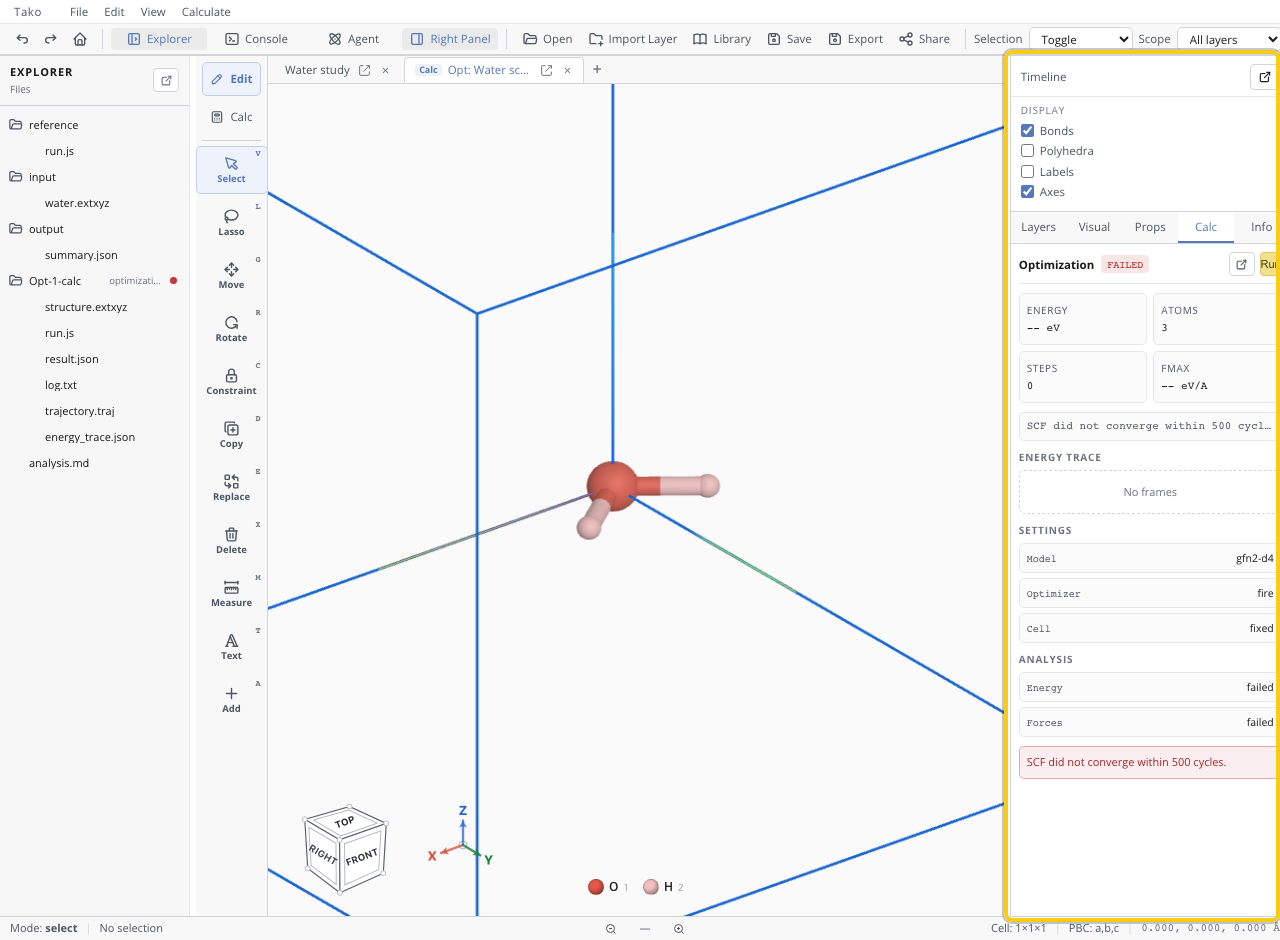Switch to the Props tab
The width and height of the screenshot is (1280, 940).
(1150, 227)
